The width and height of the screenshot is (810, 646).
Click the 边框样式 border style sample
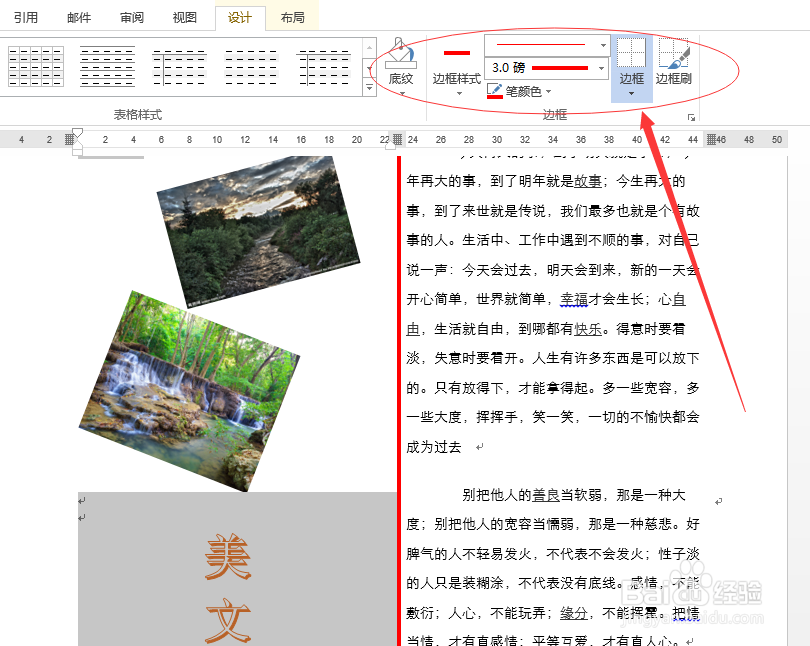pyautogui.click(x=457, y=53)
